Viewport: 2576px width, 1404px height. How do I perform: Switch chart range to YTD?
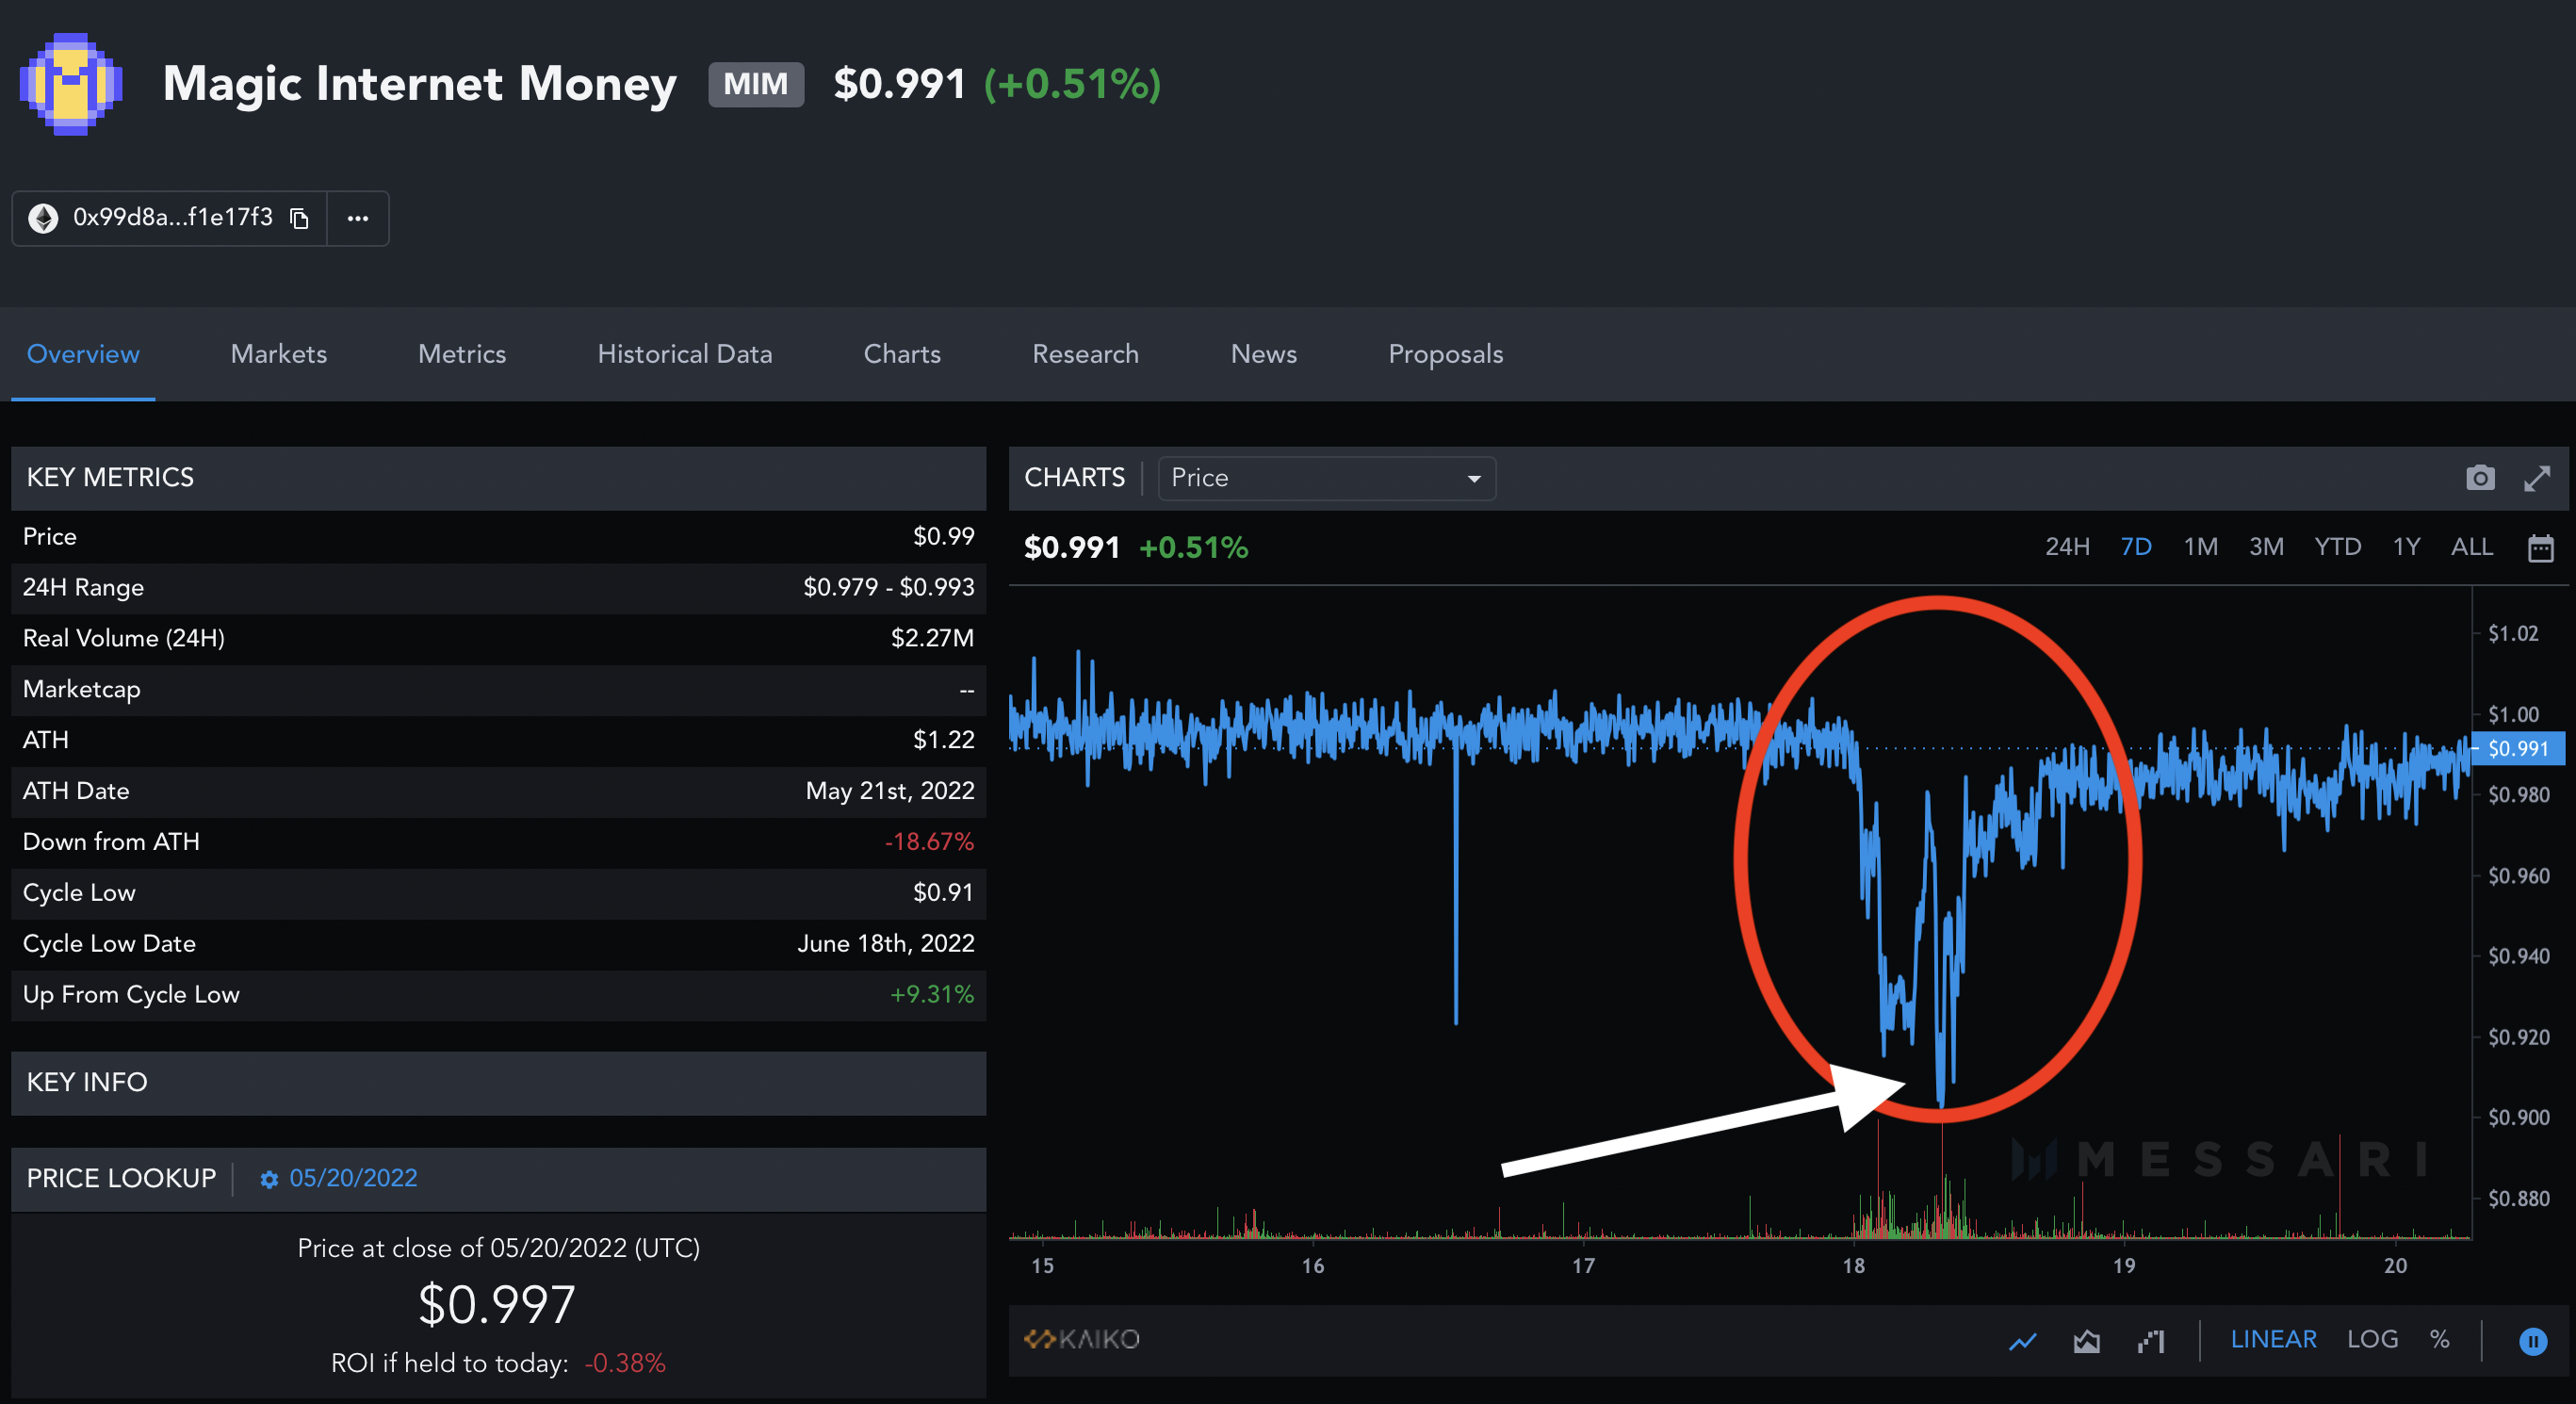point(2337,547)
